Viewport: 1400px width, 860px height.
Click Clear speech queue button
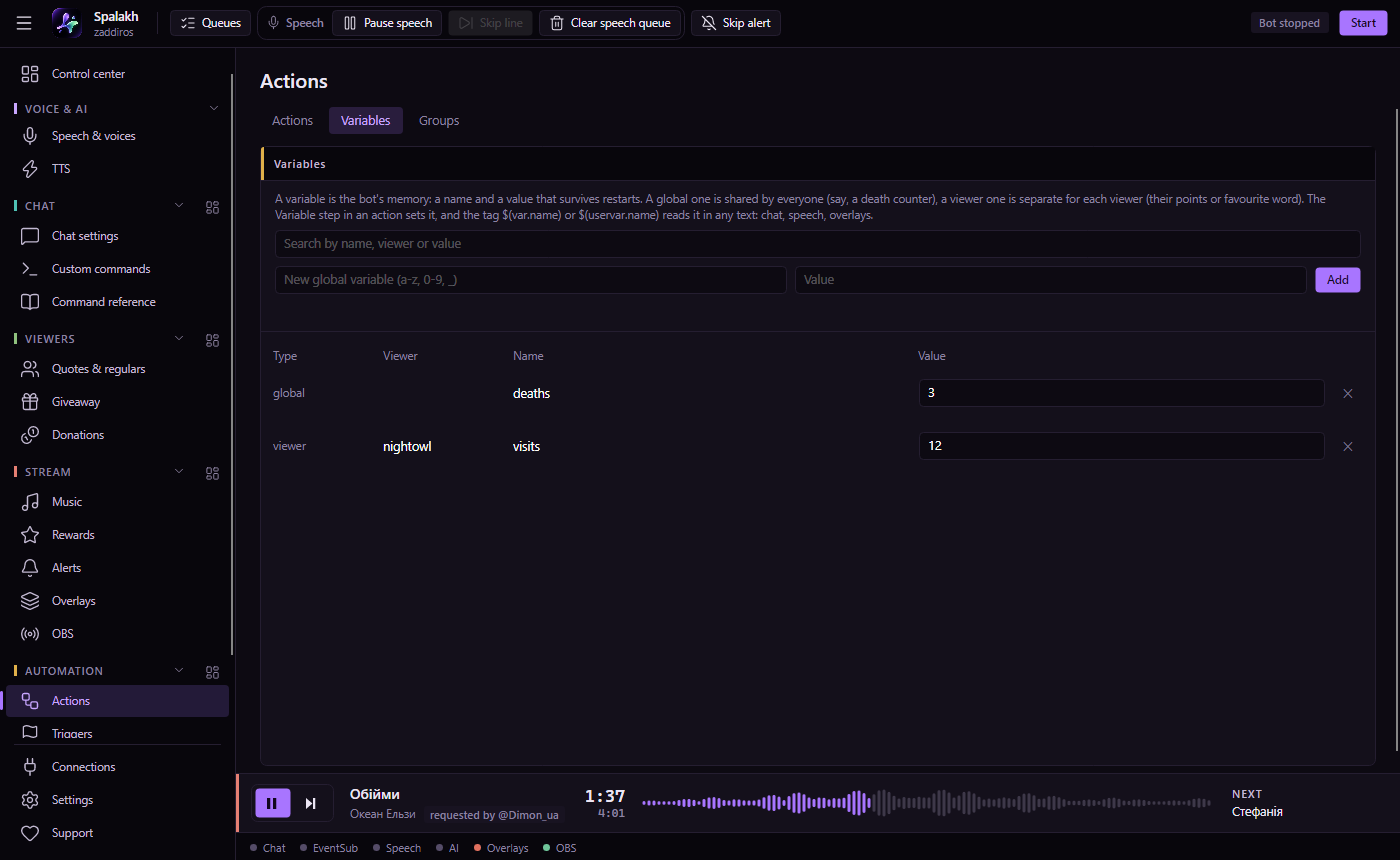(x=611, y=23)
